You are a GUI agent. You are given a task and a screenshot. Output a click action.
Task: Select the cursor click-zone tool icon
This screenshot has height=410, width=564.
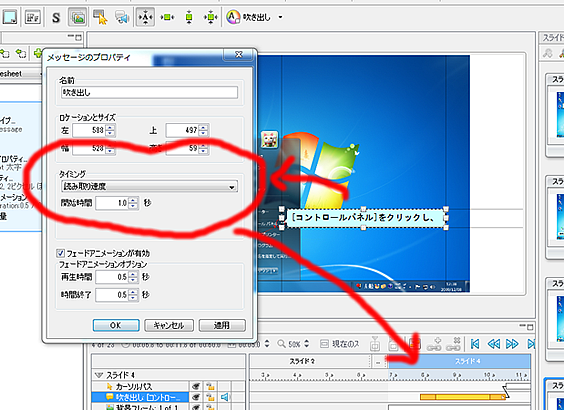(x=100, y=17)
